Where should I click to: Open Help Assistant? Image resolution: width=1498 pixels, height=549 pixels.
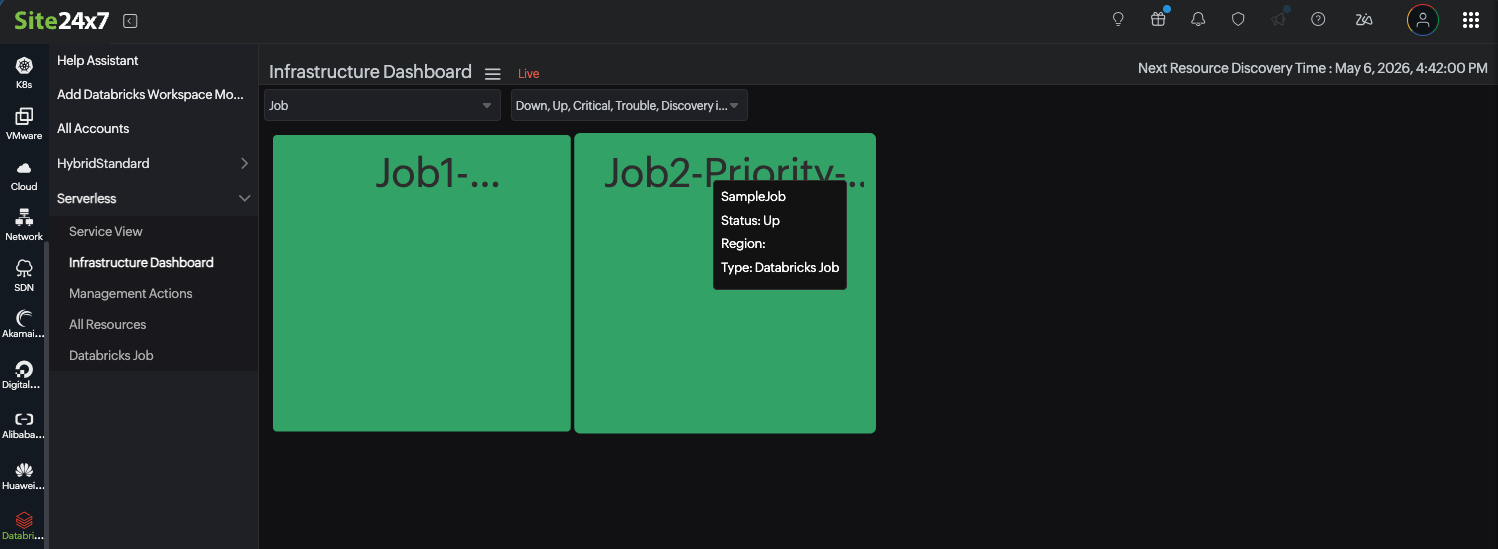[98, 60]
